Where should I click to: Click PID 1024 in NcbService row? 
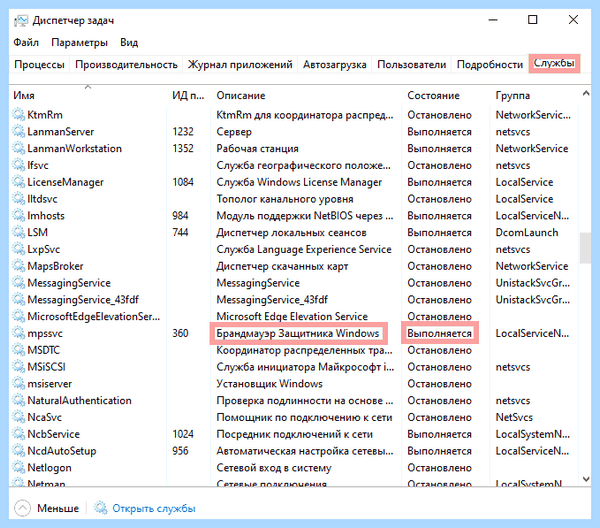pos(183,434)
